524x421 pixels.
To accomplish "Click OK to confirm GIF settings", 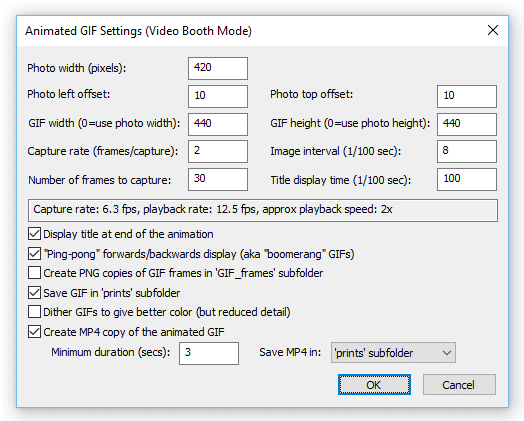I will (374, 385).
